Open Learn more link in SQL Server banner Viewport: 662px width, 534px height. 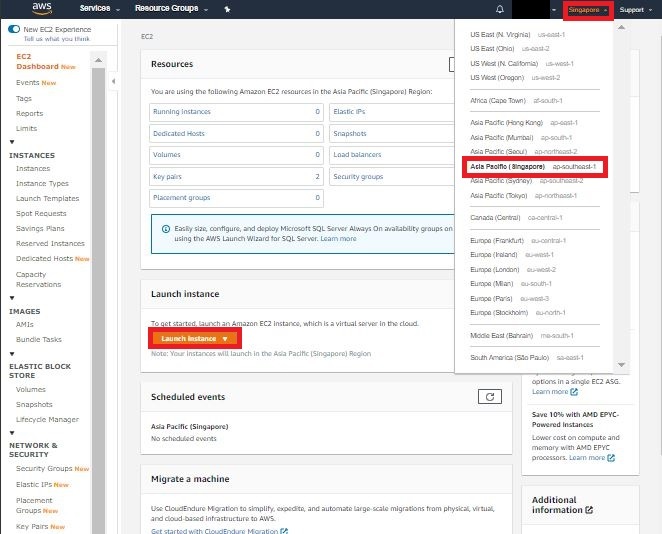tap(338, 239)
